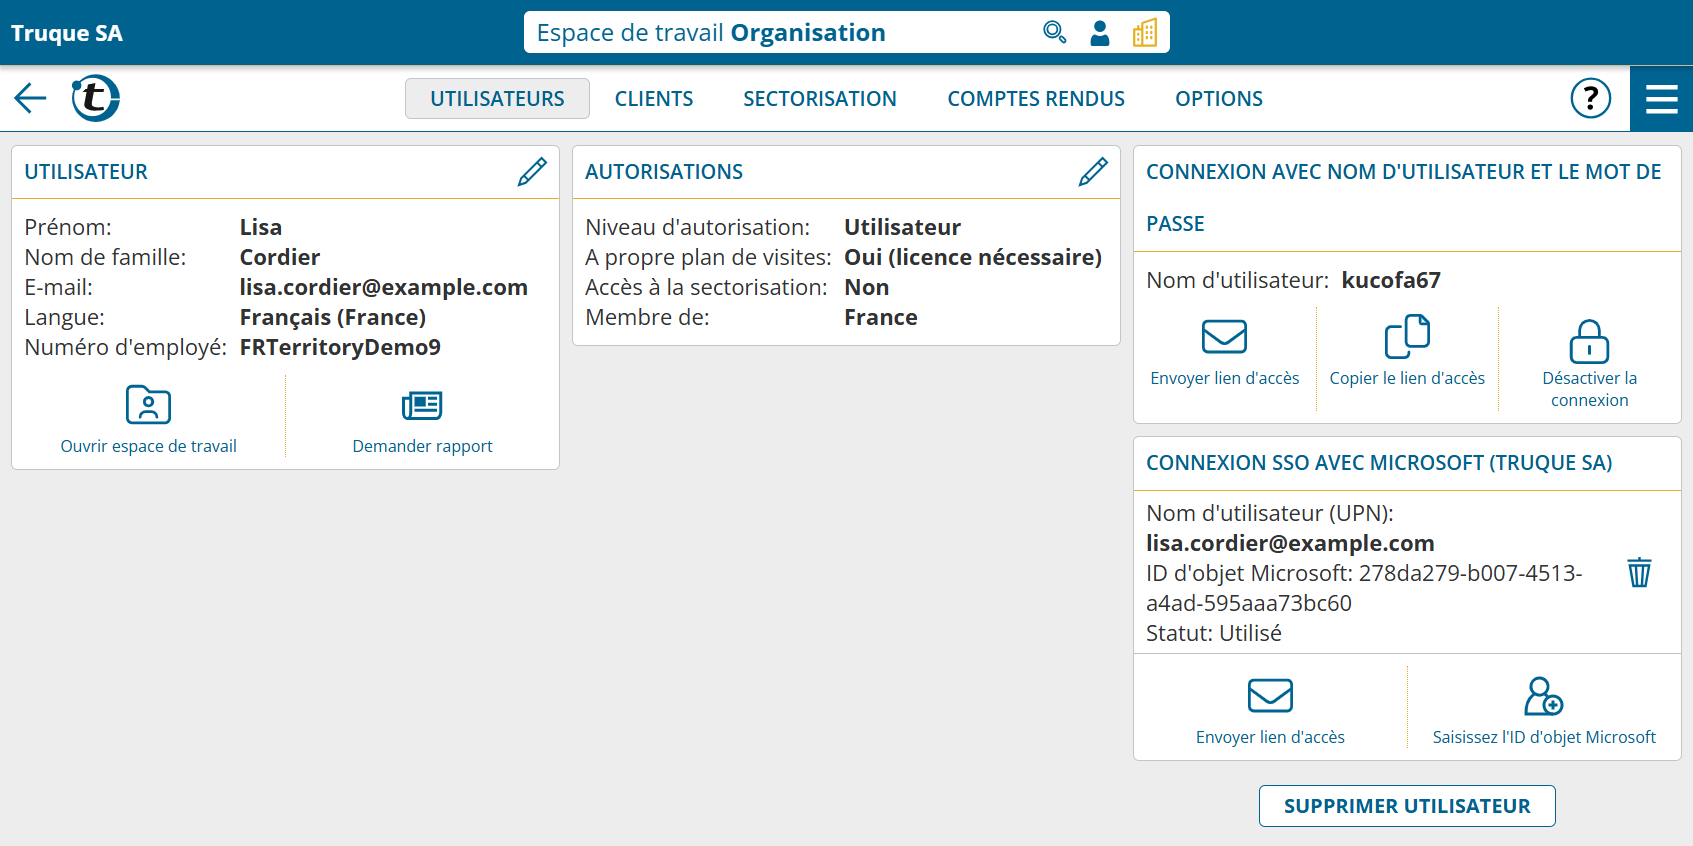The width and height of the screenshot is (1693, 846).
Task: Click the user profile icon in workspace bar
Action: pos(1100,33)
